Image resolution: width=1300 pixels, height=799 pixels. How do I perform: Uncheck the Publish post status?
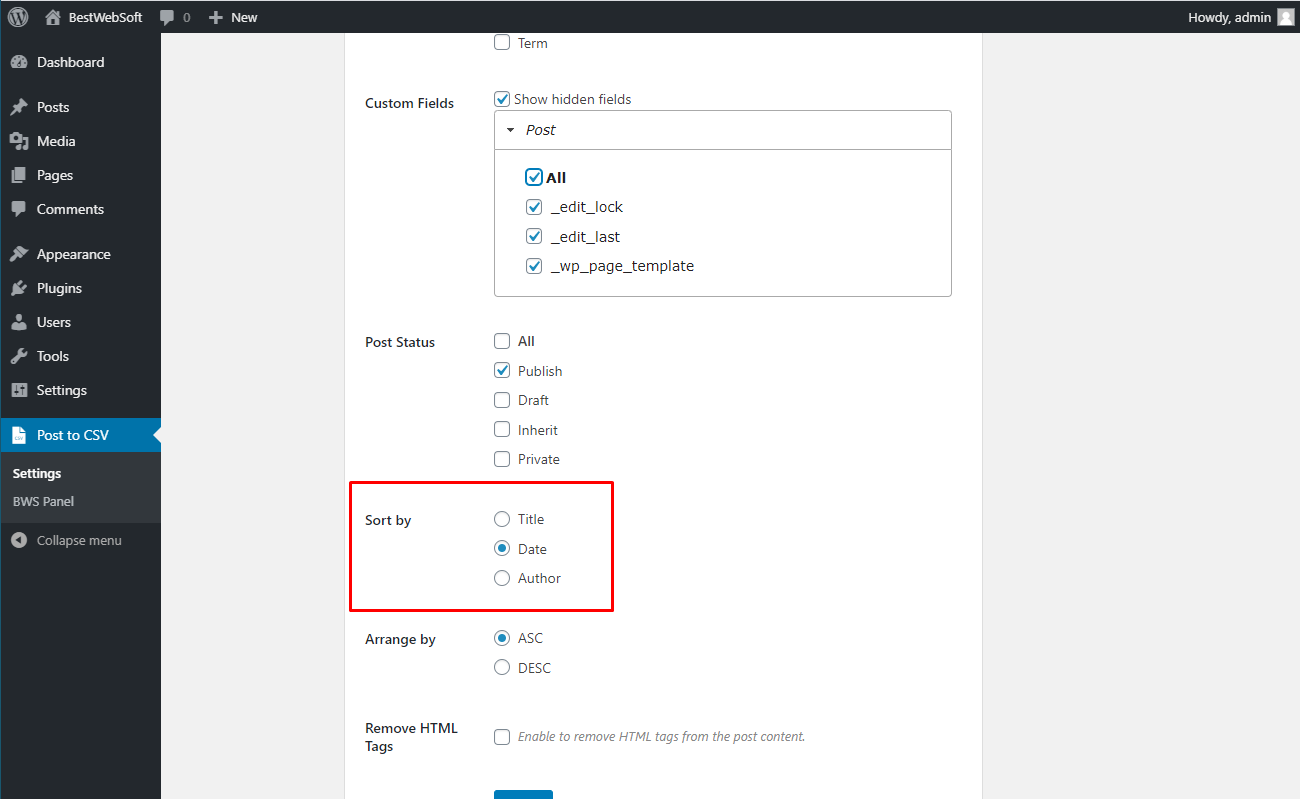(502, 370)
